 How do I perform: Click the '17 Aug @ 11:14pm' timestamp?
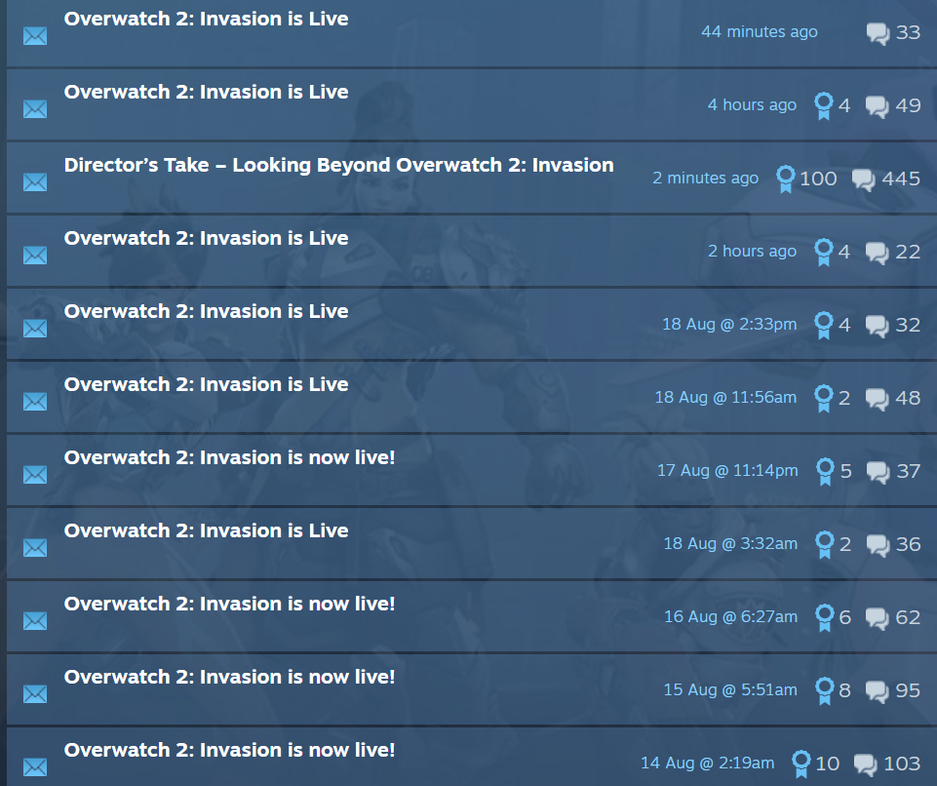(x=728, y=471)
